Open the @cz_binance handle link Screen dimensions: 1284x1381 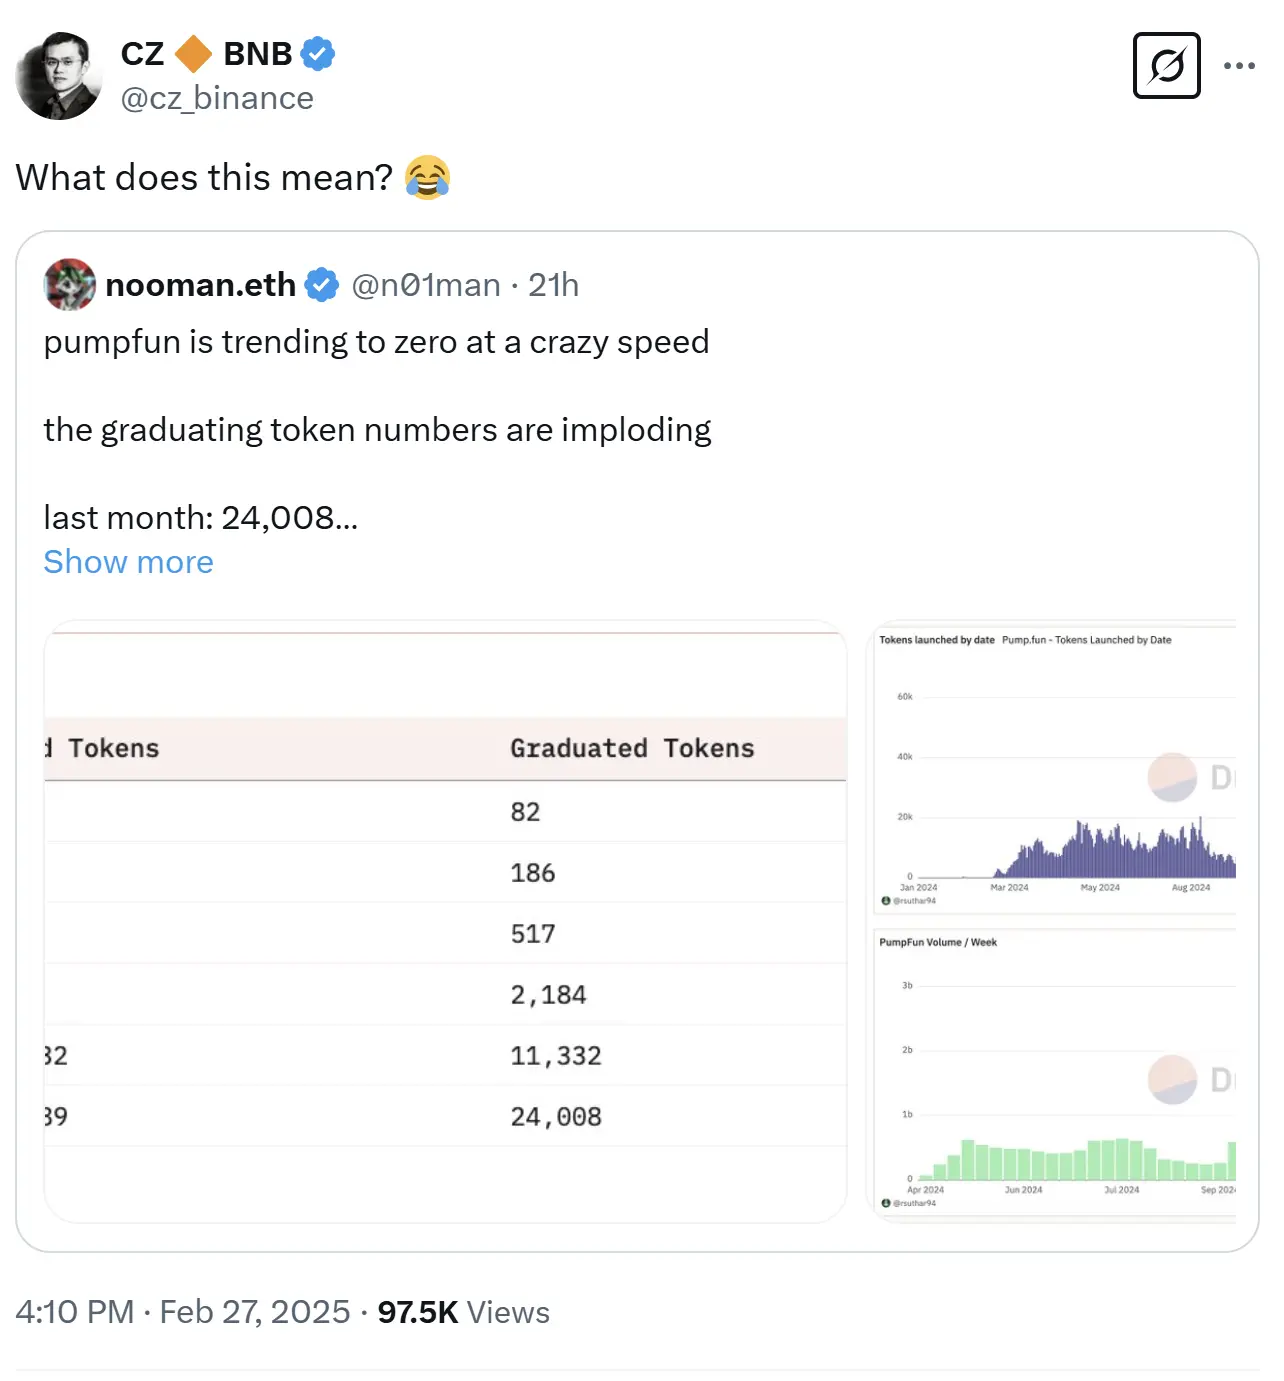point(217,98)
